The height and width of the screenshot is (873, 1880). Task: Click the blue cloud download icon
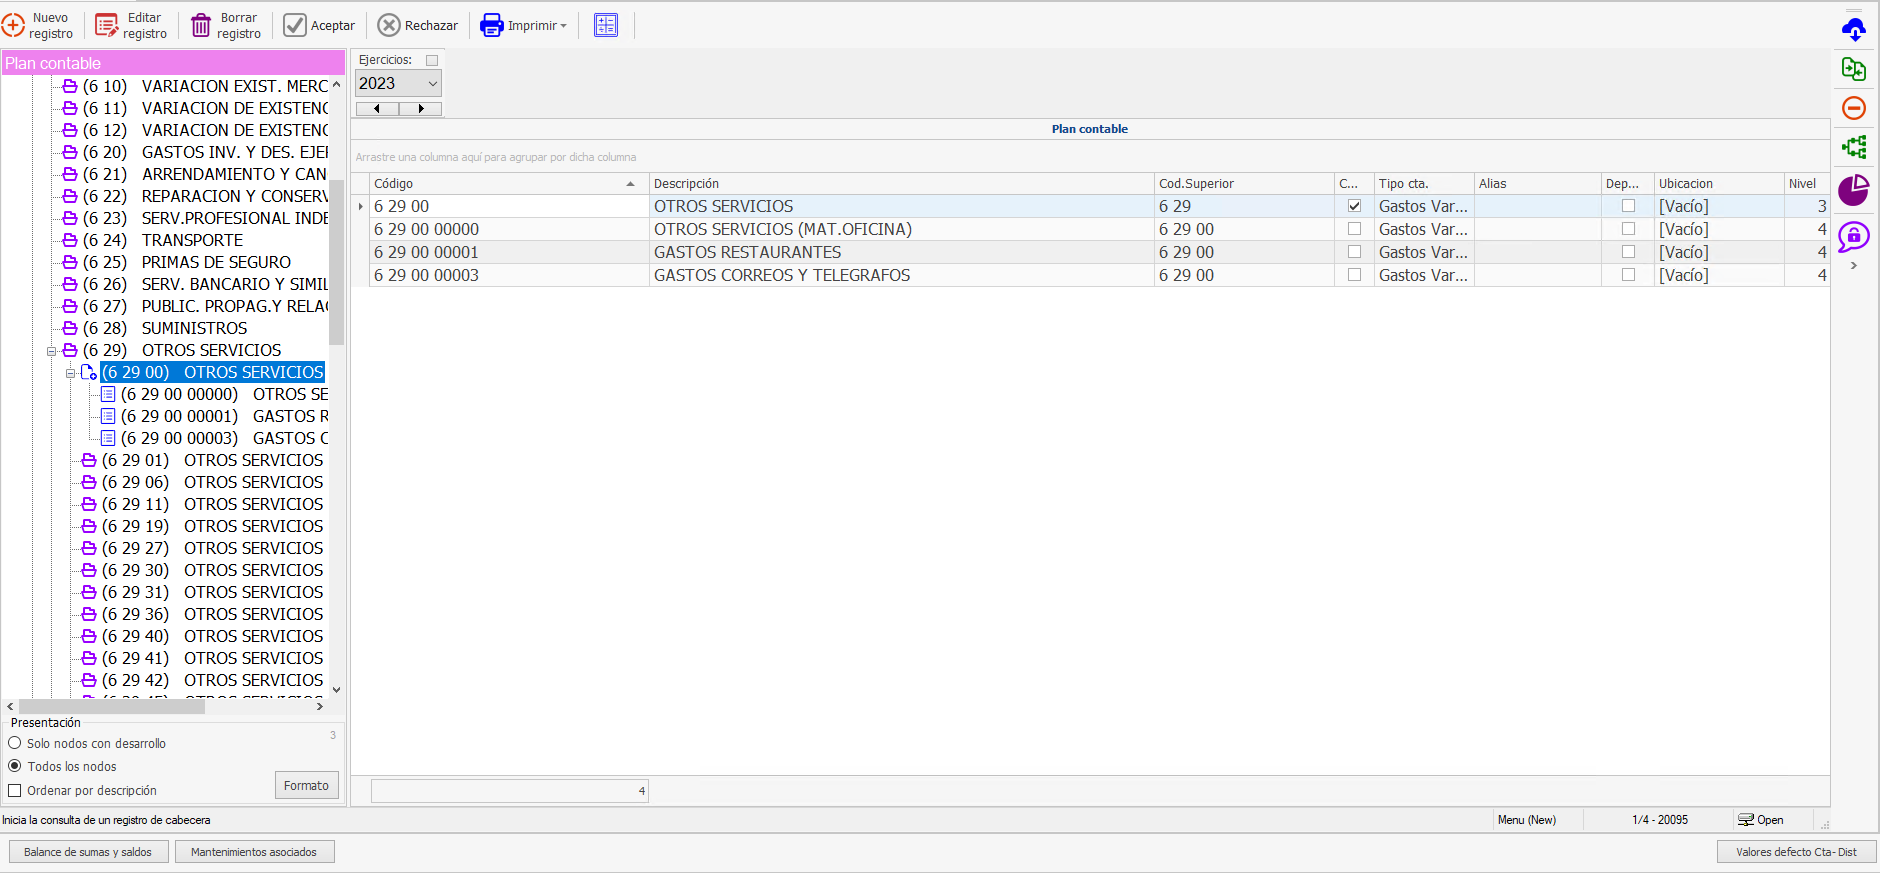(1853, 30)
